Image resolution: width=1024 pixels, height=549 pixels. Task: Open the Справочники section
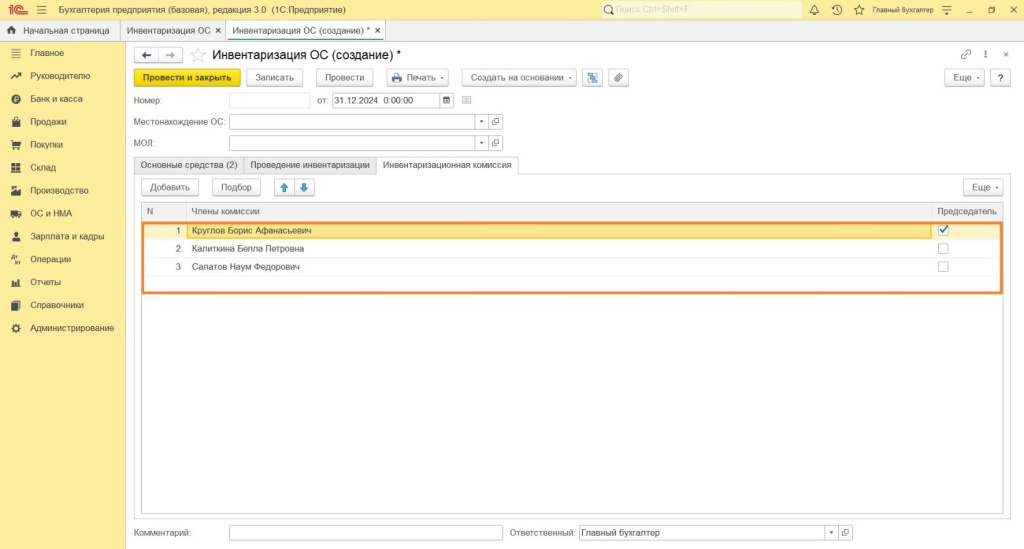coord(57,305)
